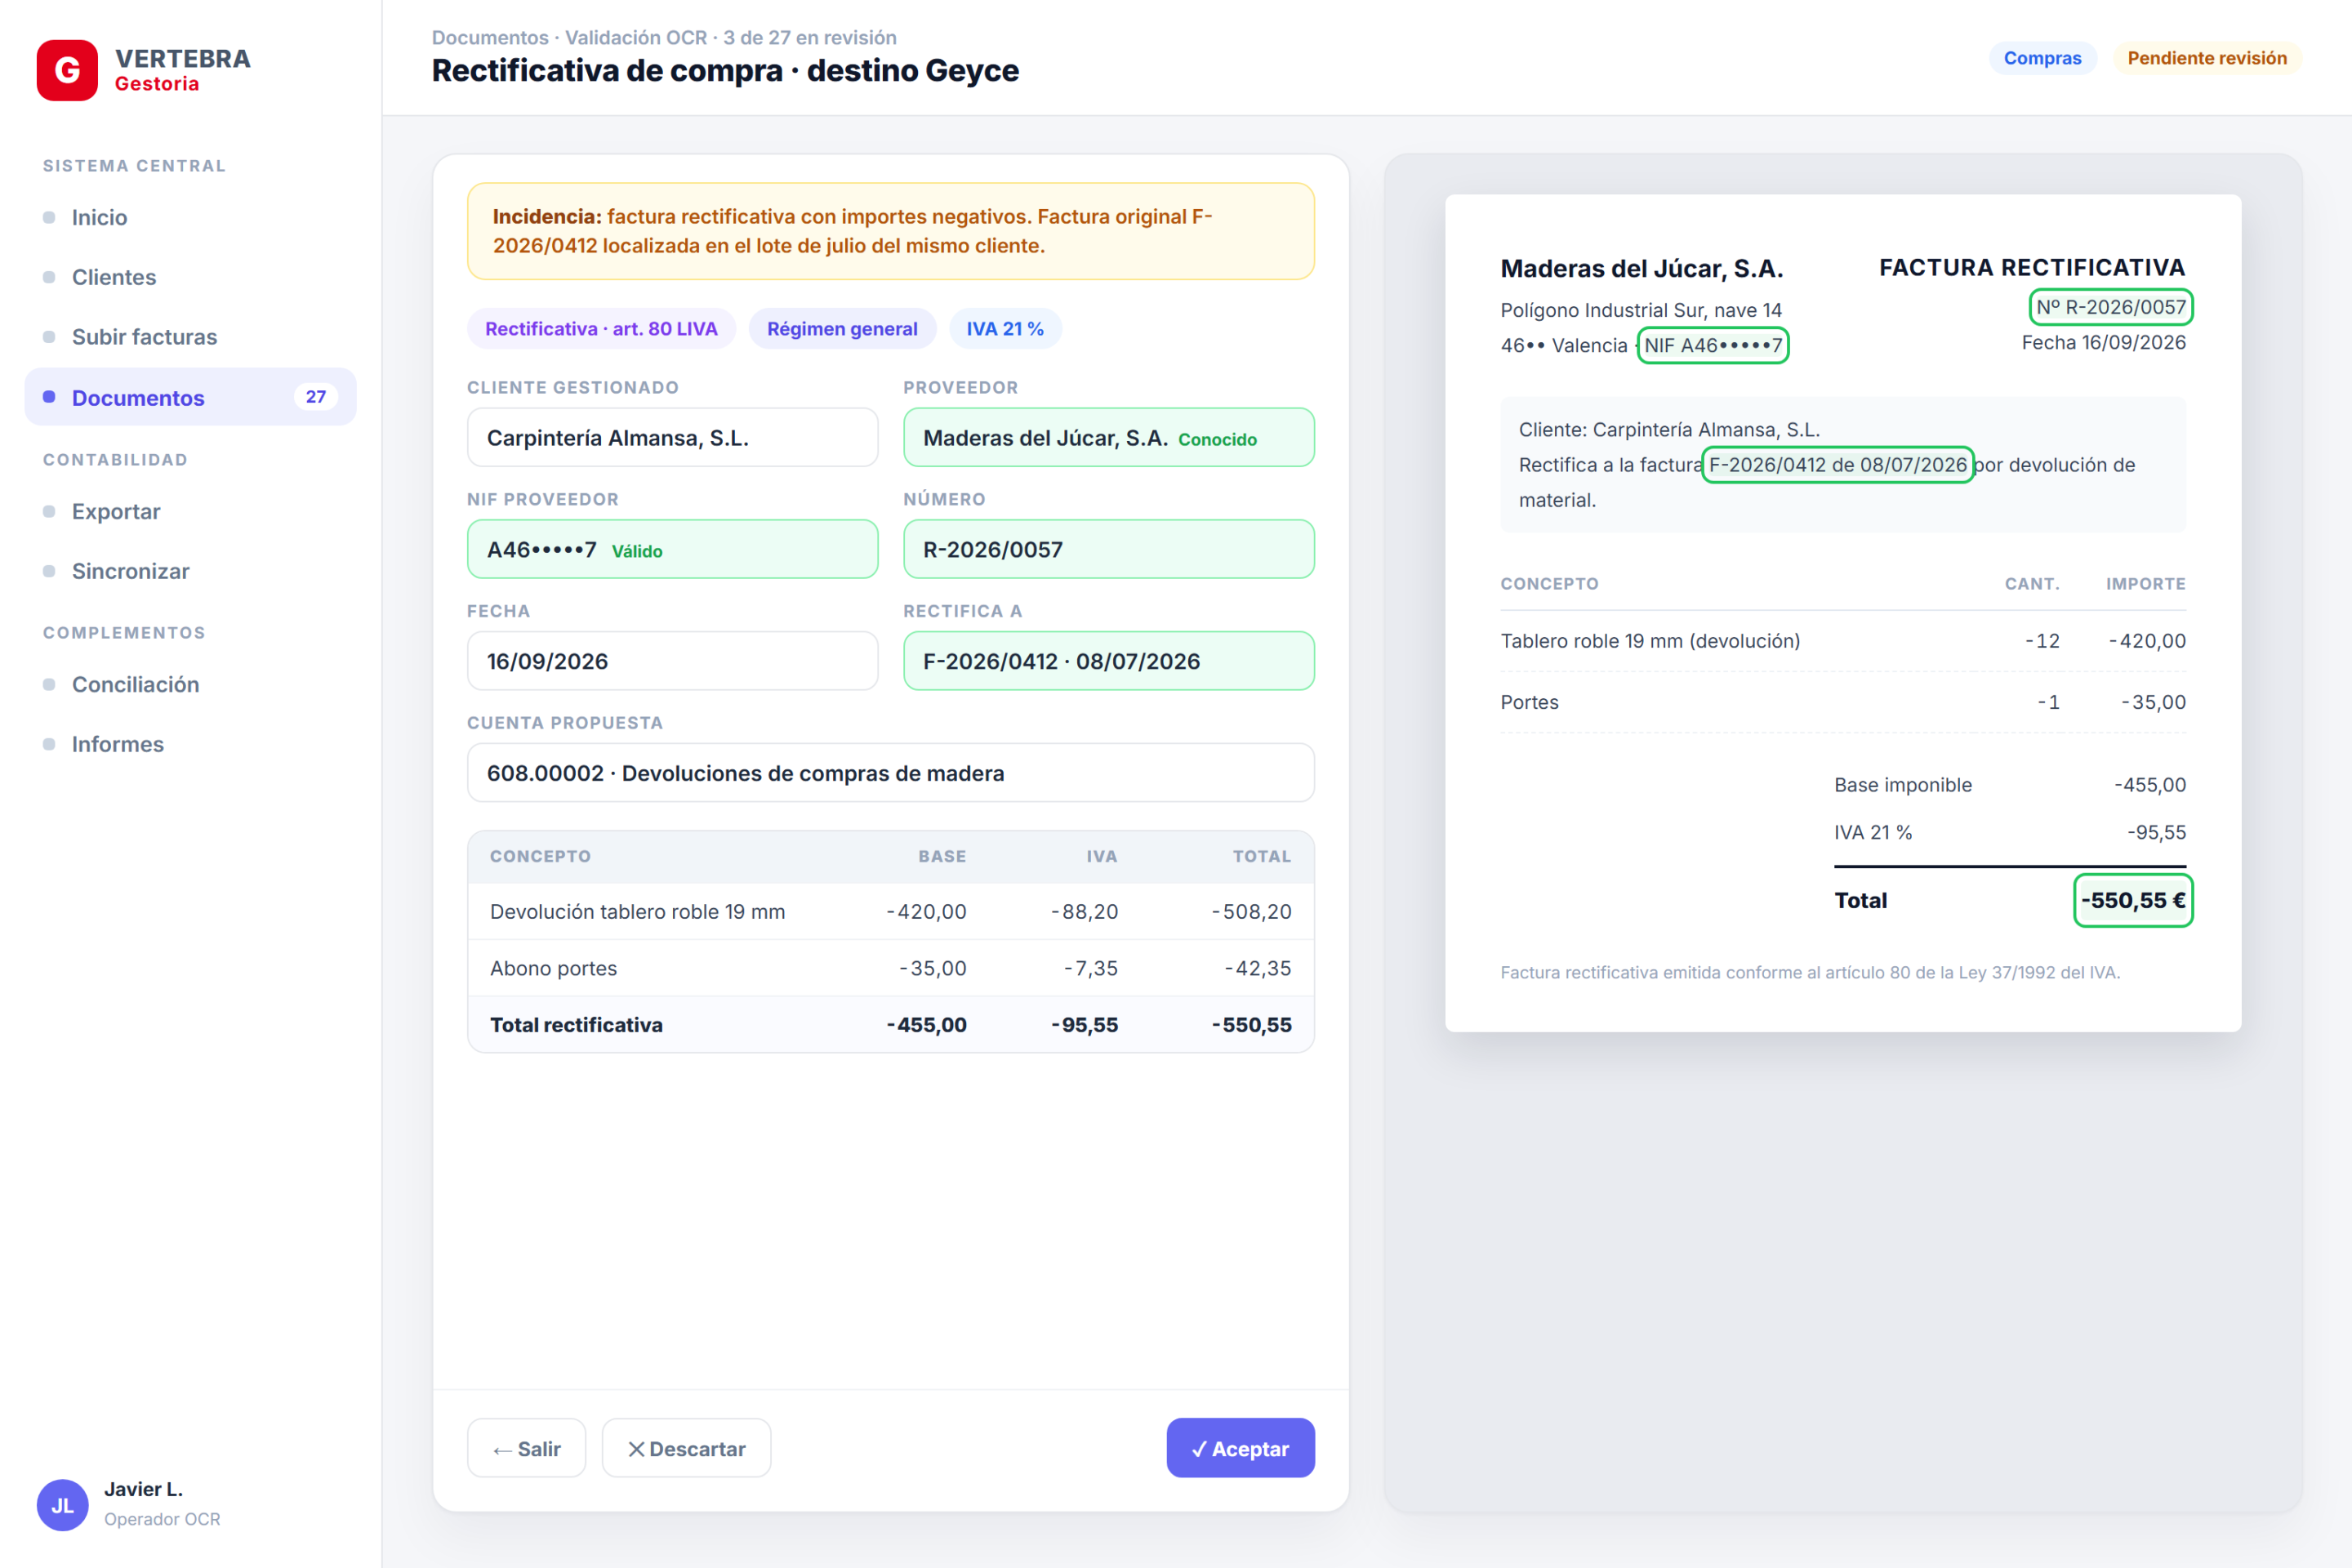Click the red Vertebra G logo

67,70
